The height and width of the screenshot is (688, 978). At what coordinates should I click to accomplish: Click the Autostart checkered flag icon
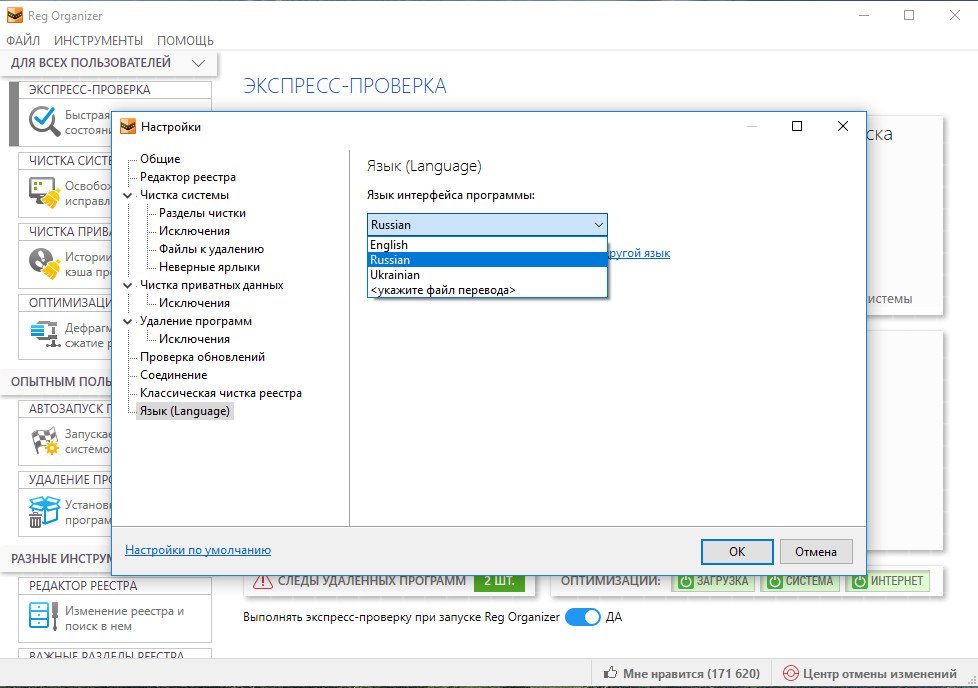pyautogui.click(x=44, y=440)
